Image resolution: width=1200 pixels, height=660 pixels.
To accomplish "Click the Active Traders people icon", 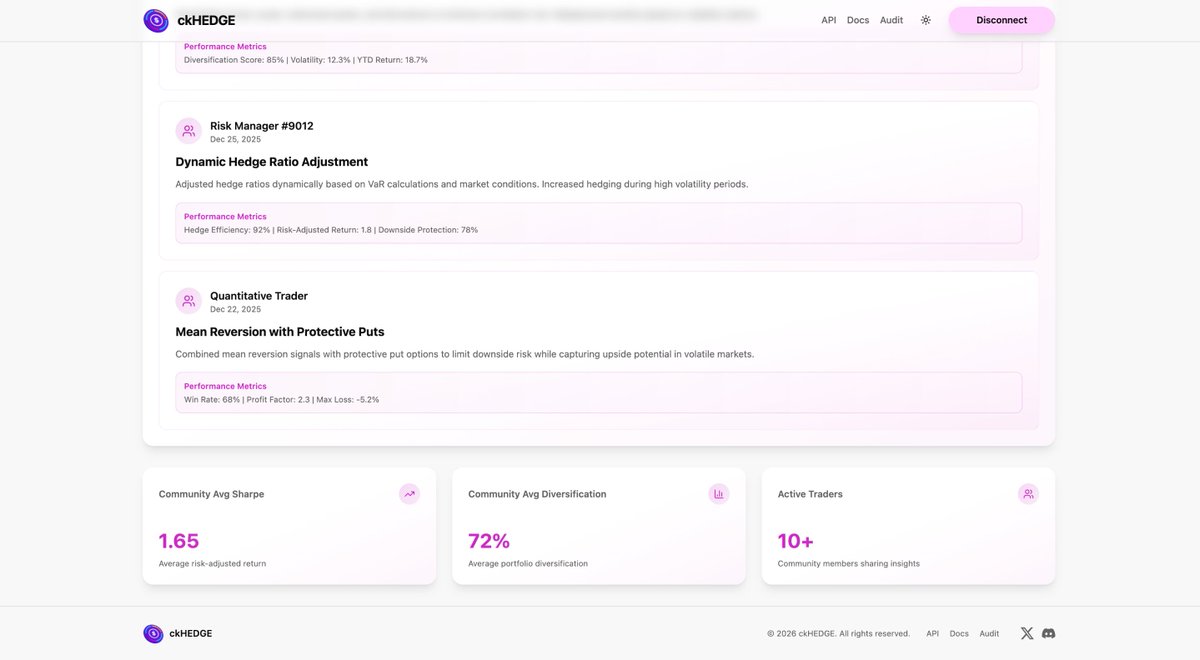I will [x=1028, y=494].
